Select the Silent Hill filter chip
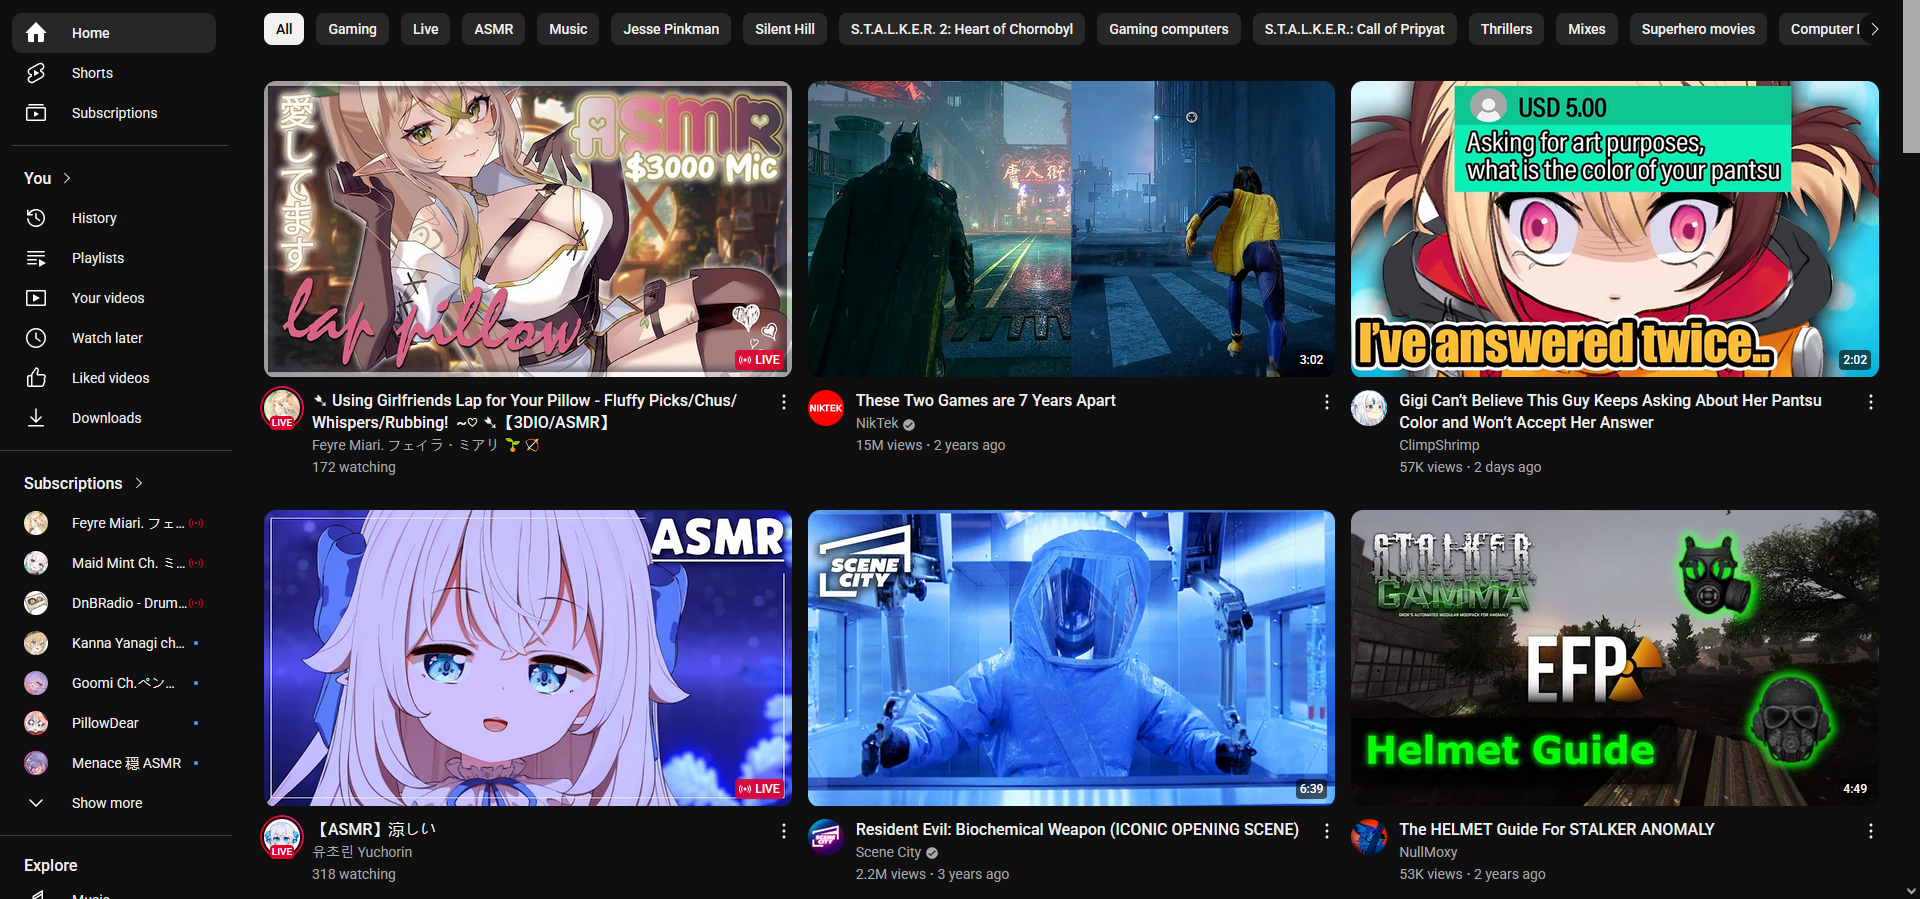The height and width of the screenshot is (899, 1920). [785, 29]
